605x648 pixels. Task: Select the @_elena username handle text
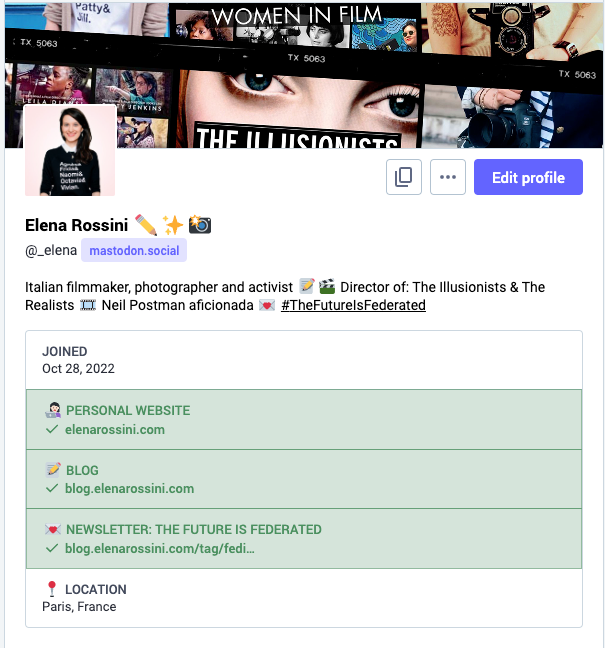(51, 250)
